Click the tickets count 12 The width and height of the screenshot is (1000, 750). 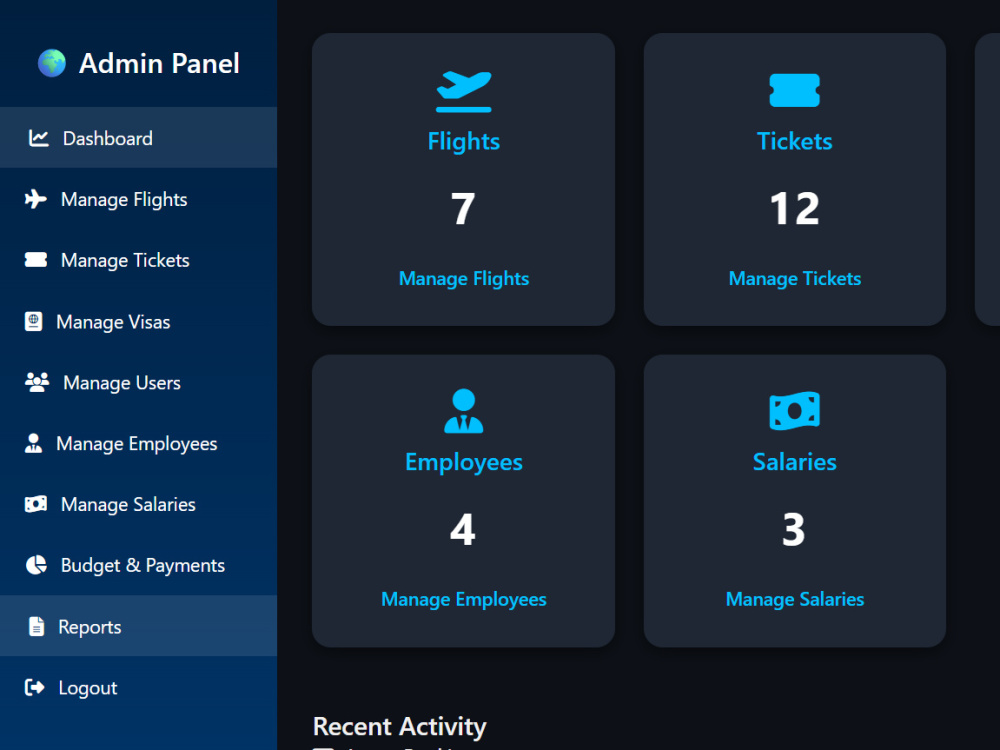click(x=795, y=209)
